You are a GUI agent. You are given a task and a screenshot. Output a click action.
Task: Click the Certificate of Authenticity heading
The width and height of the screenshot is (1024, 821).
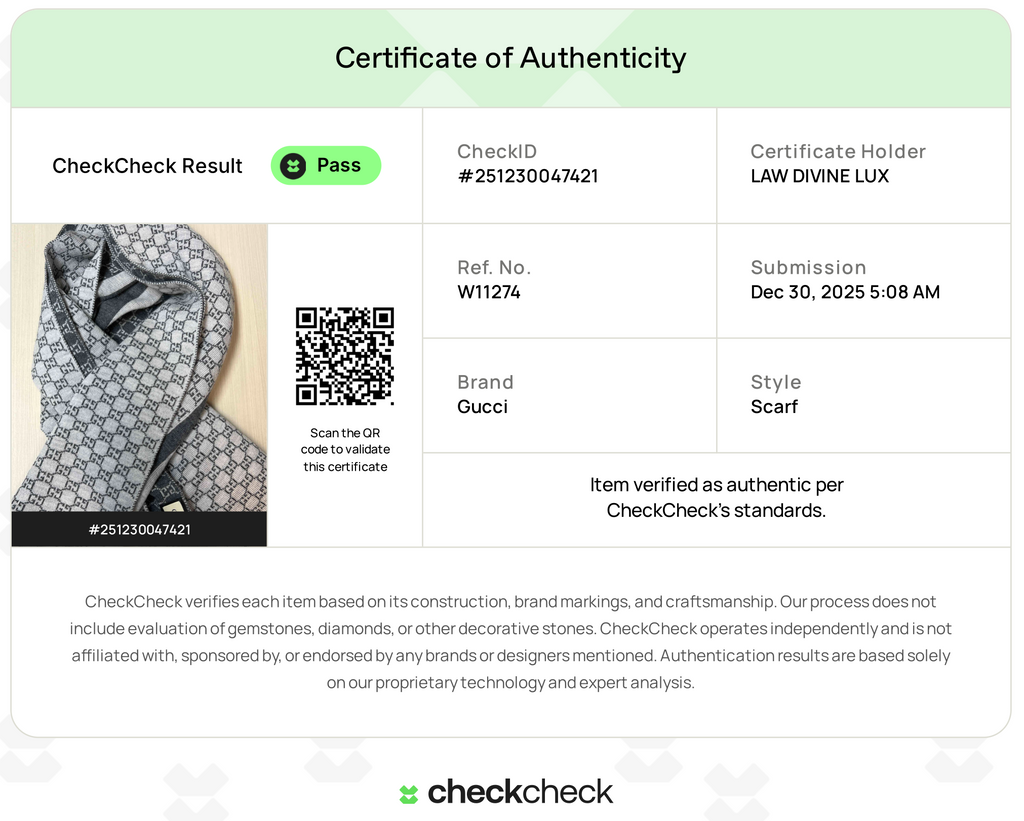[x=511, y=58]
